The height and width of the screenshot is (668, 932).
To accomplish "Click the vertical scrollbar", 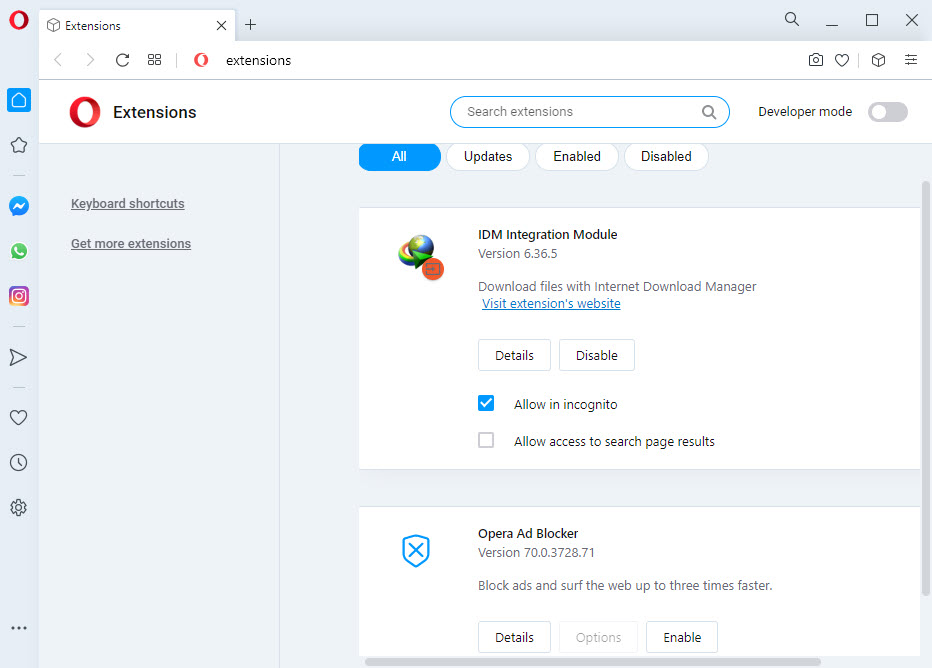I will [925, 389].
